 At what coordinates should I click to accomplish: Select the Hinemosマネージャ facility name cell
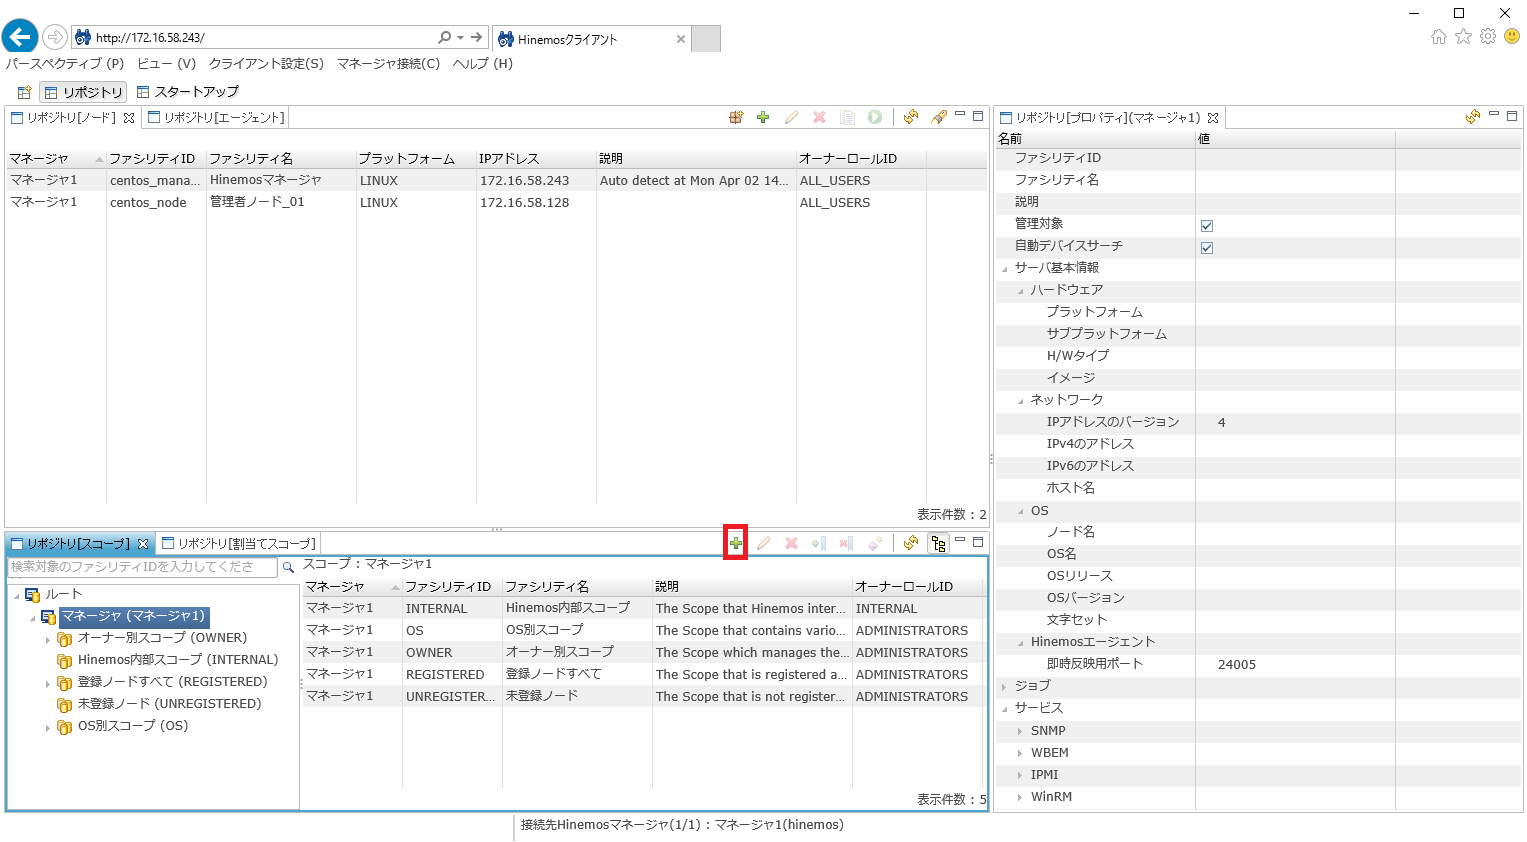click(265, 180)
